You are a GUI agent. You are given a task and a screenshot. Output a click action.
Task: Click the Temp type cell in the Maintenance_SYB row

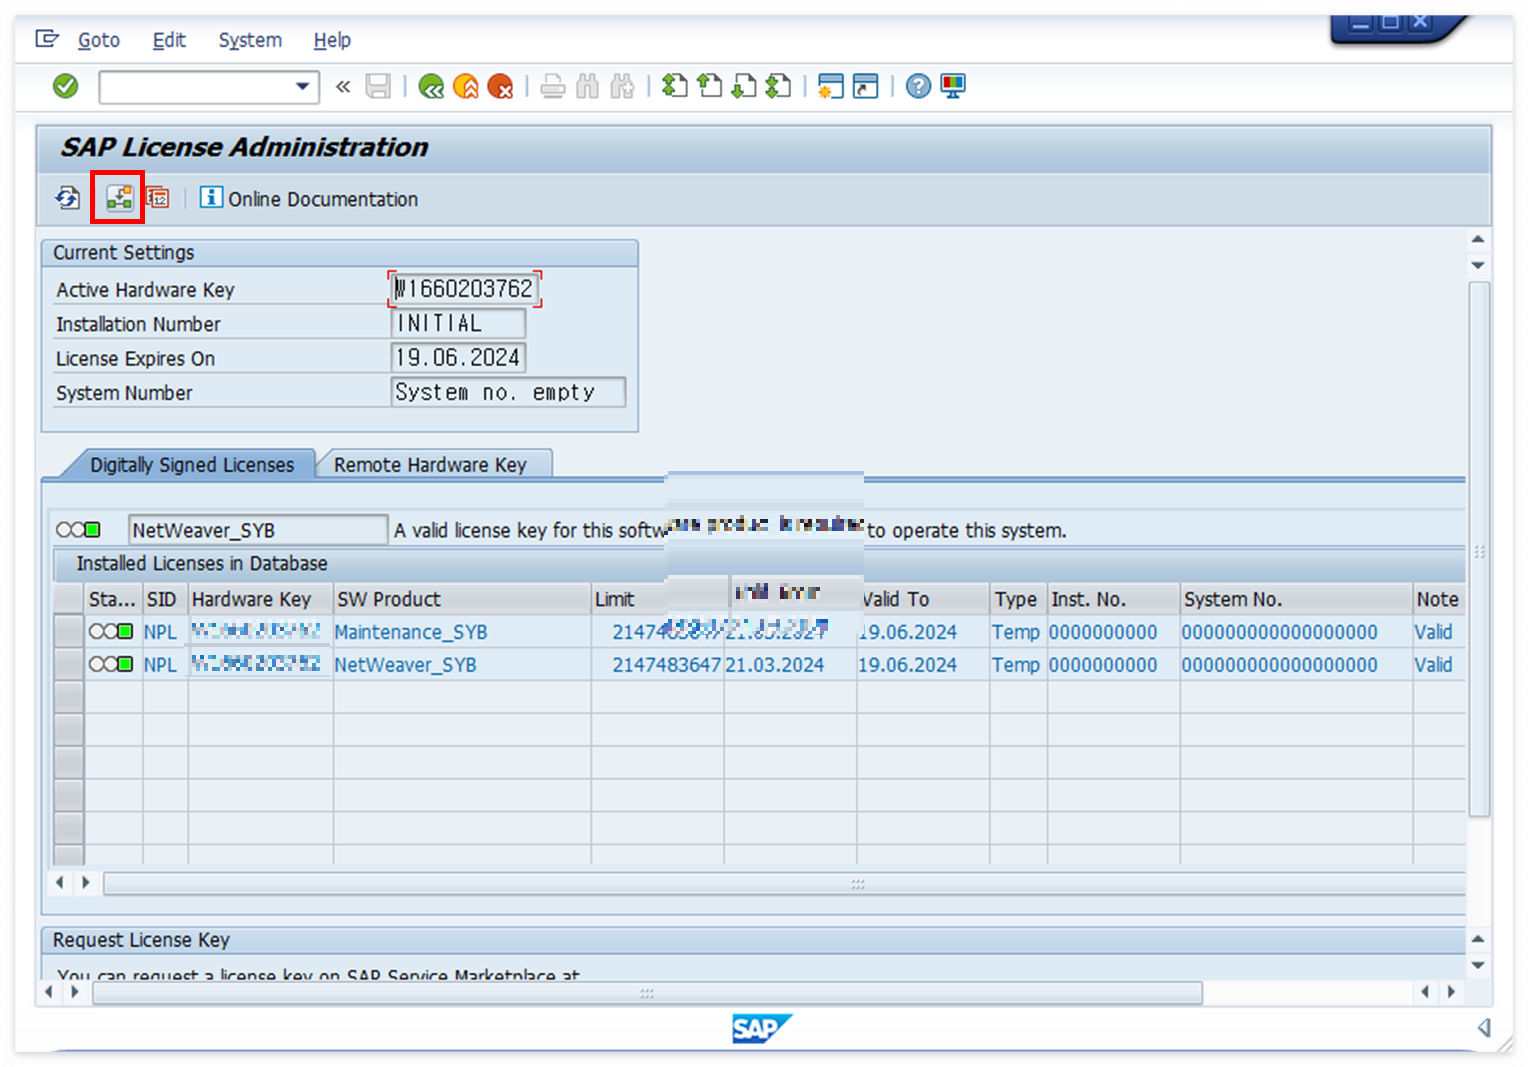1016,632
